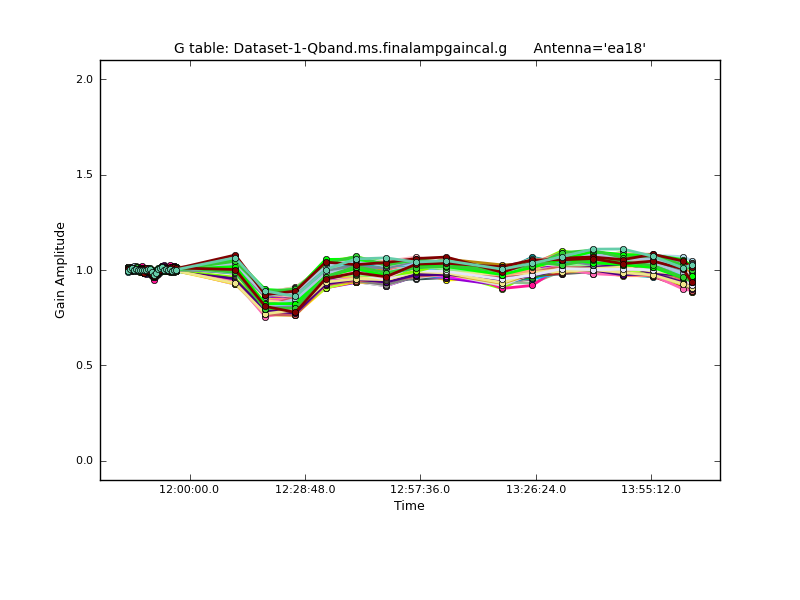
Task: Click the Gain Amplitude y-axis label
Action: point(60,270)
